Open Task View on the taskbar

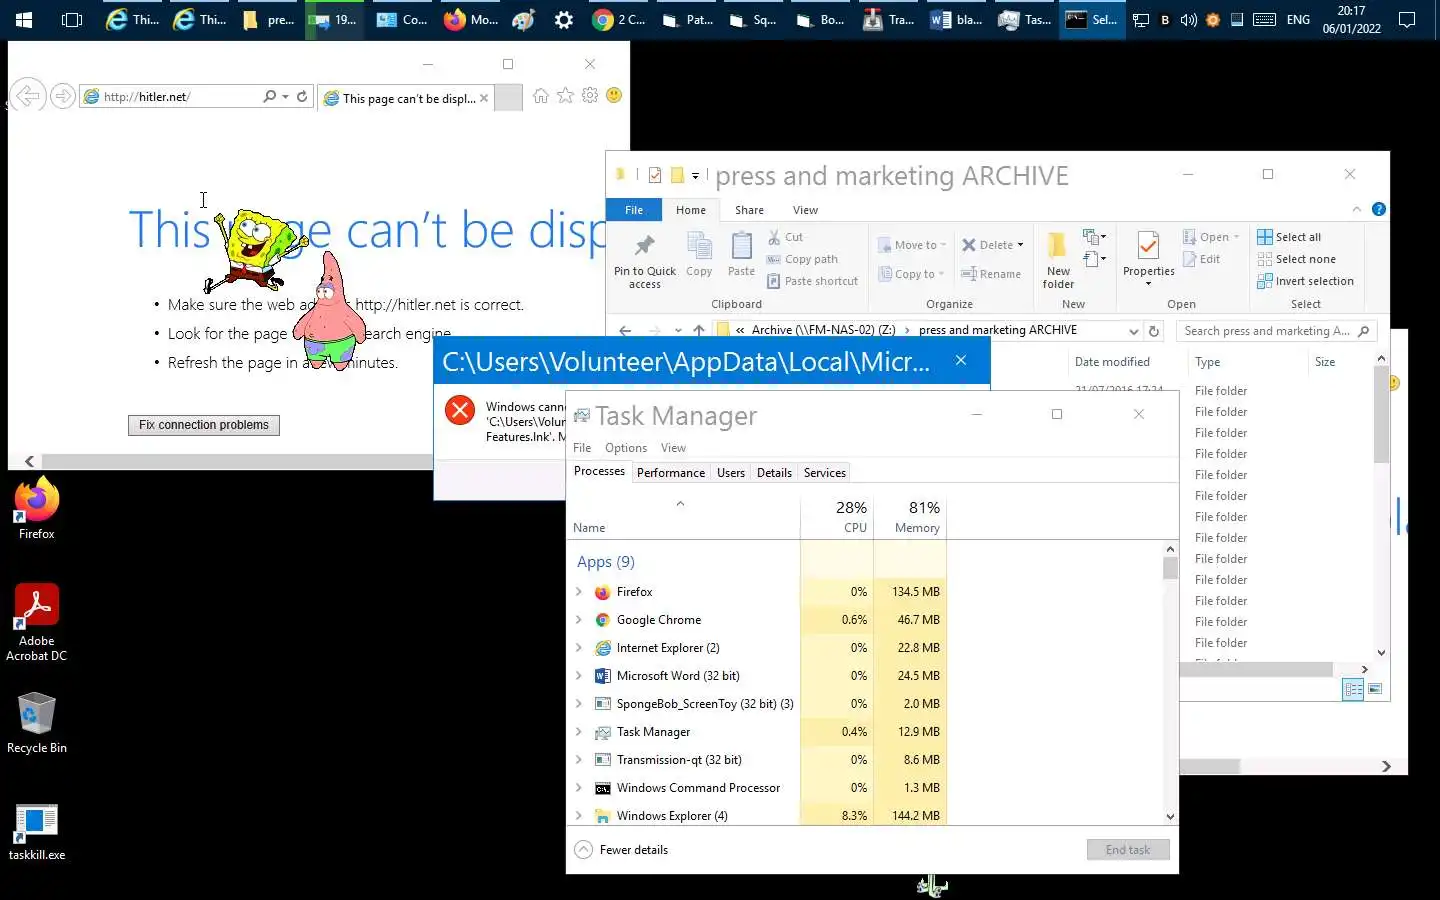click(x=72, y=19)
